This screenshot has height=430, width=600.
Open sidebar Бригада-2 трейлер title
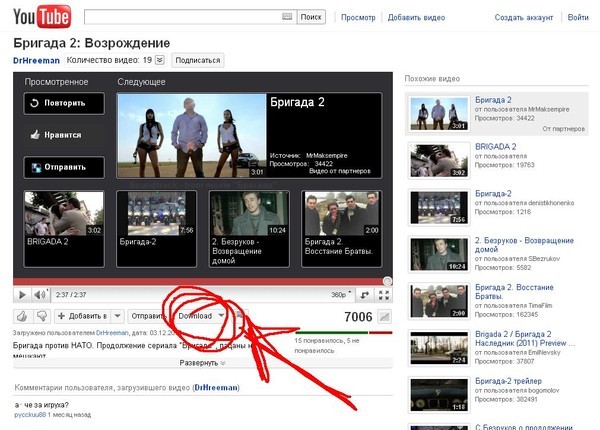click(508, 381)
